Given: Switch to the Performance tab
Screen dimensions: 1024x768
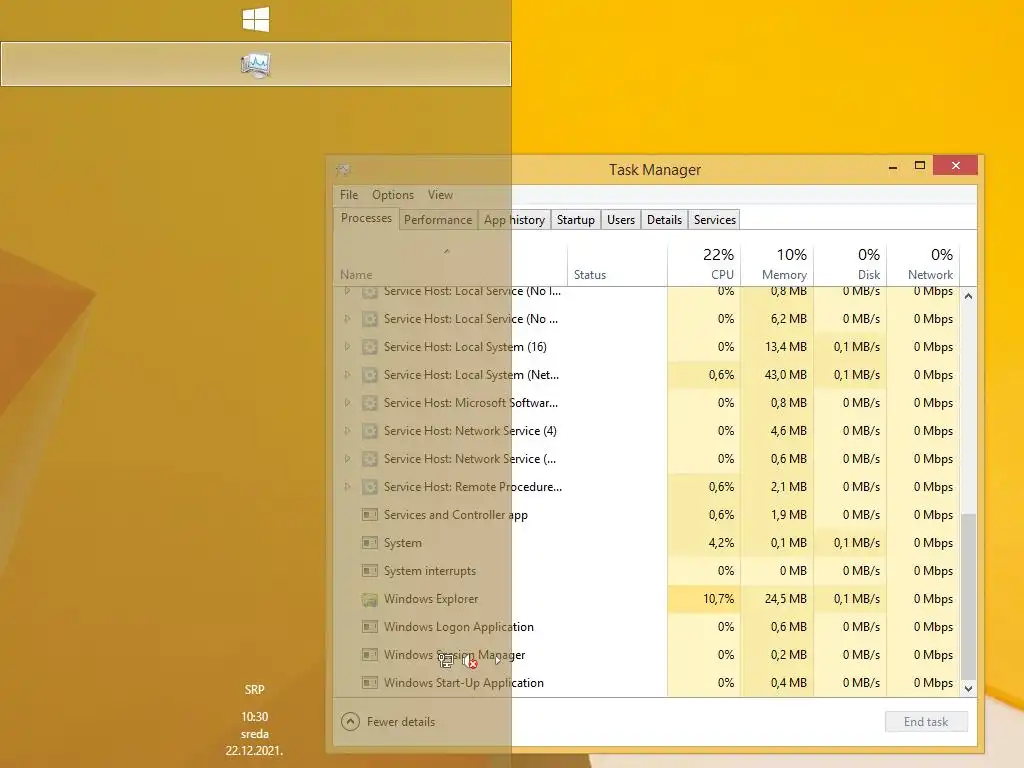Looking at the screenshot, I should click(438, 220).
